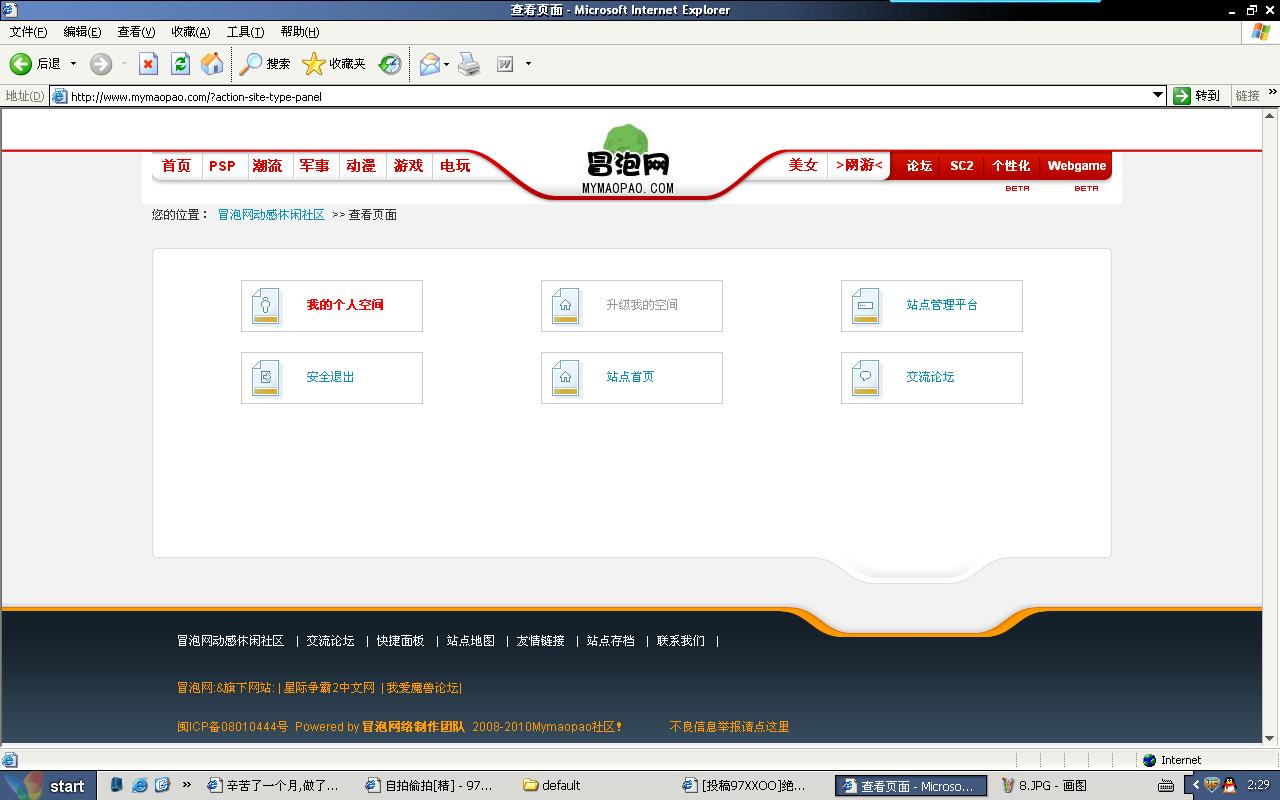Click the 冒泡网动感休闲社区 breadcrumb link
This screenshot has height=800, width=1280.
271,215
